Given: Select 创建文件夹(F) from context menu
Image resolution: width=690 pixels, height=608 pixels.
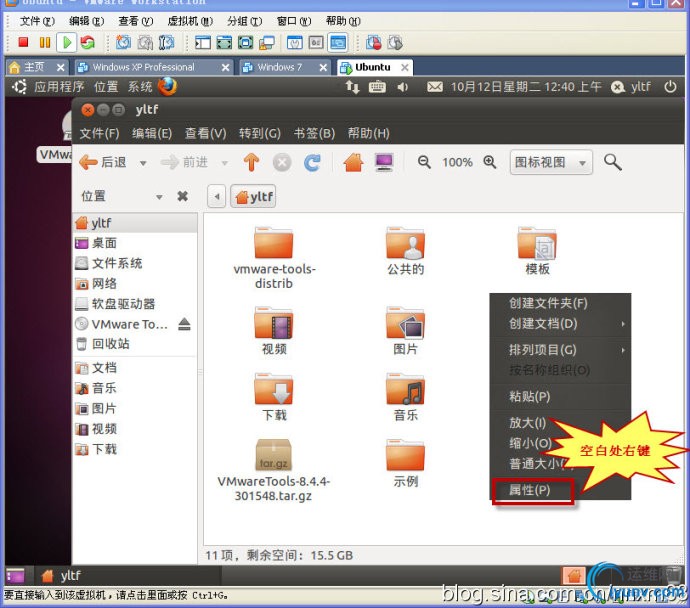Looking at the screenshot, I should tap(560, 303).
